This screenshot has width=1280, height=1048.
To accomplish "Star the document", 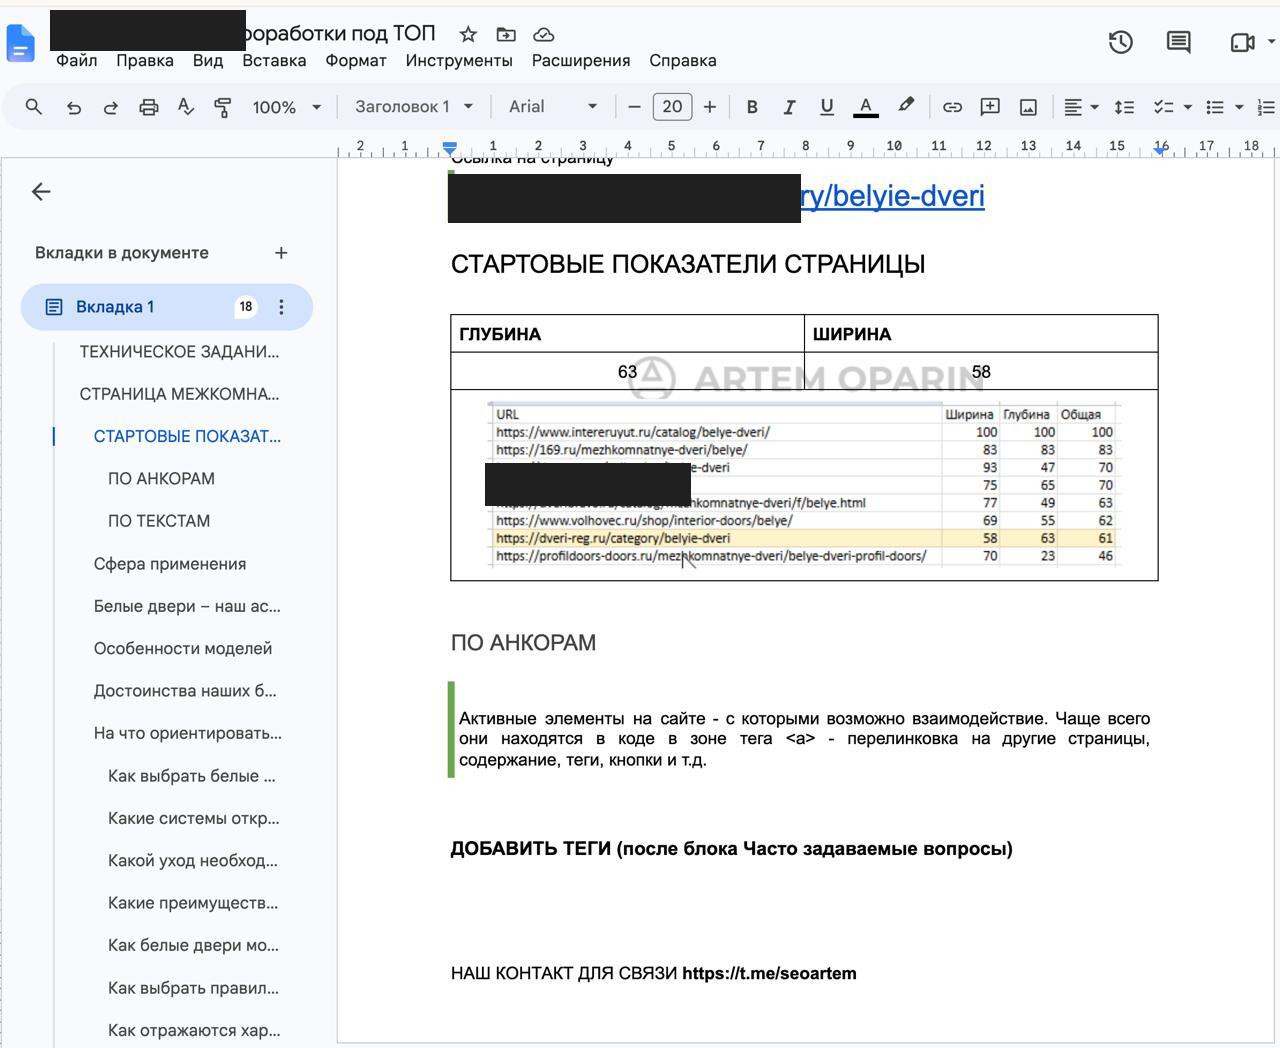I will tap(468, 34).
